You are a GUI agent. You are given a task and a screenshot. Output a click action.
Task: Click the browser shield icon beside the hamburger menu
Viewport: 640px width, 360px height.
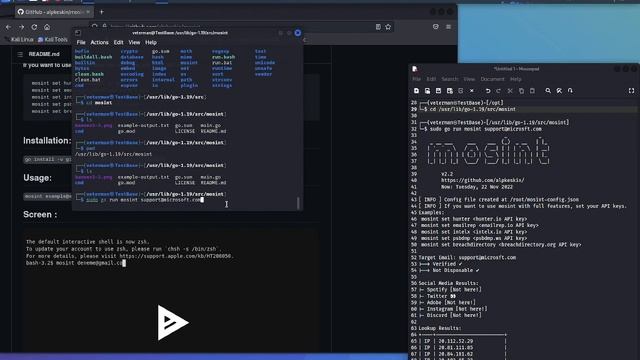click(436, 27)
